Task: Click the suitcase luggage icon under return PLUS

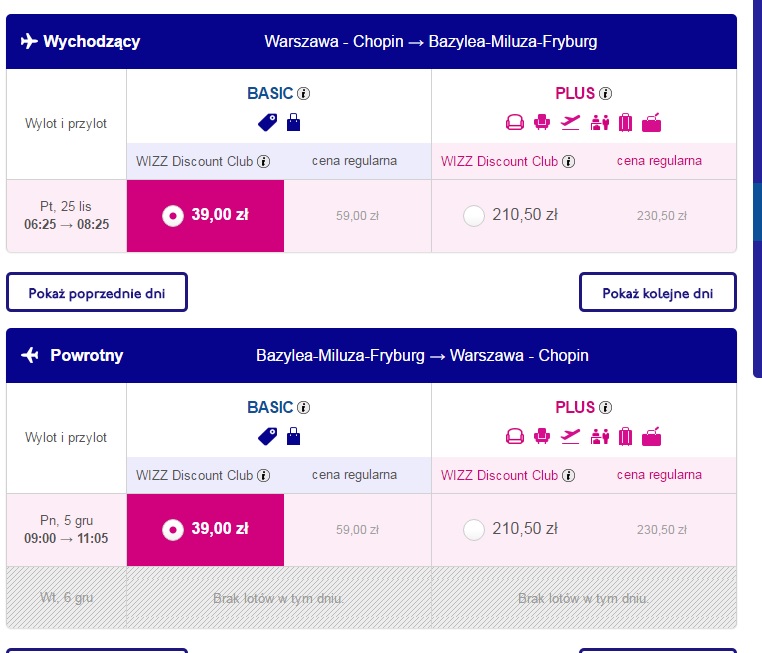Action: (625, 436)
